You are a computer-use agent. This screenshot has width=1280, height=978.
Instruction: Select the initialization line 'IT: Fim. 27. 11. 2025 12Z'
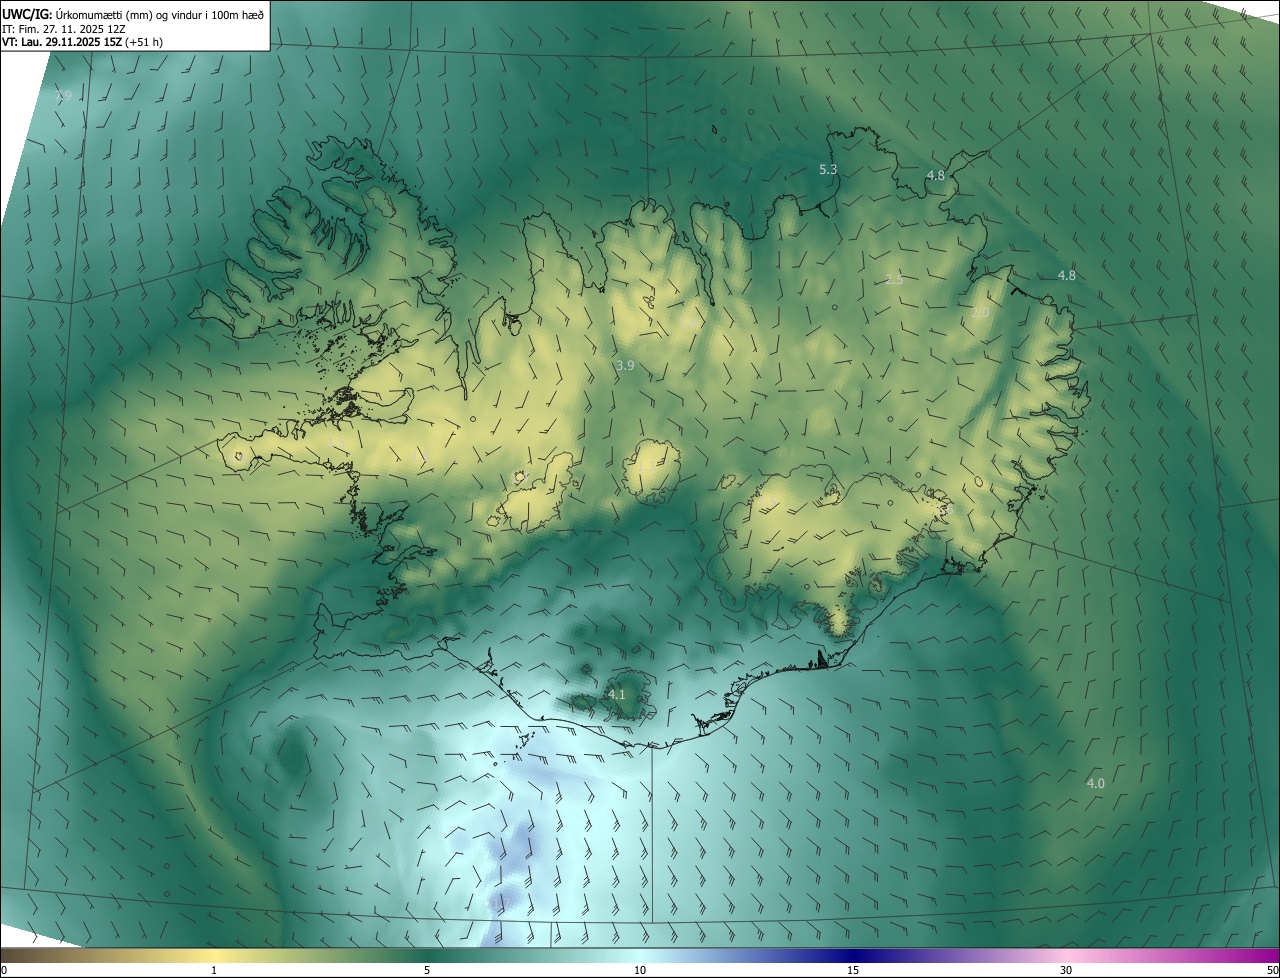[63, 28]
